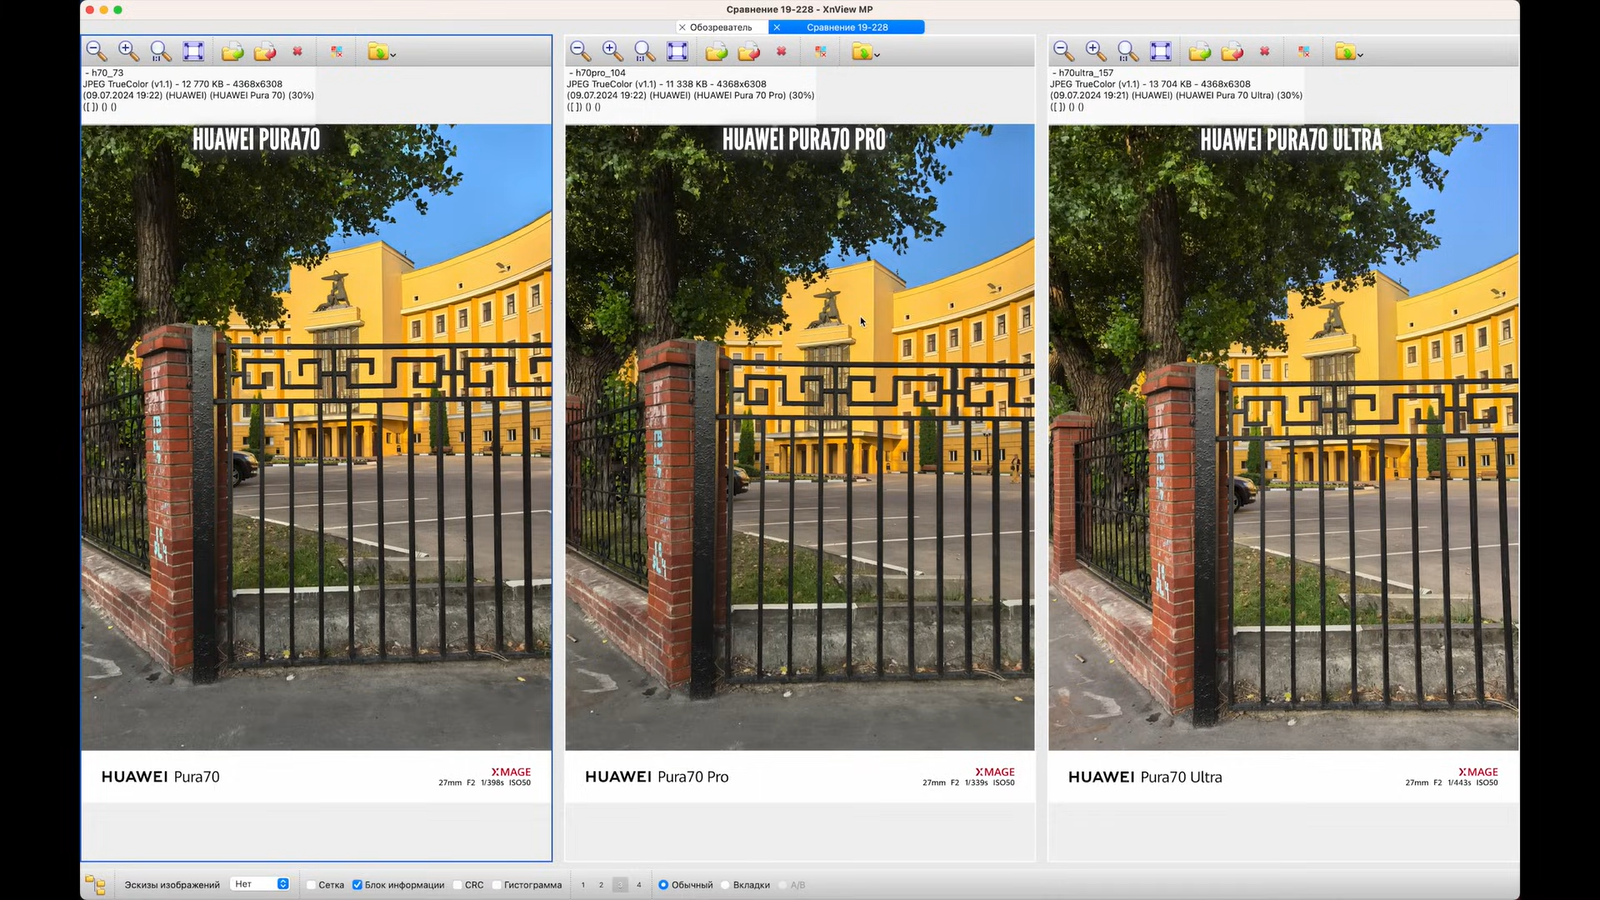Viewport: 1600px width, 900px height.
Task: Fit left Pura70 image to window
Action: click(x=193, y=51)
